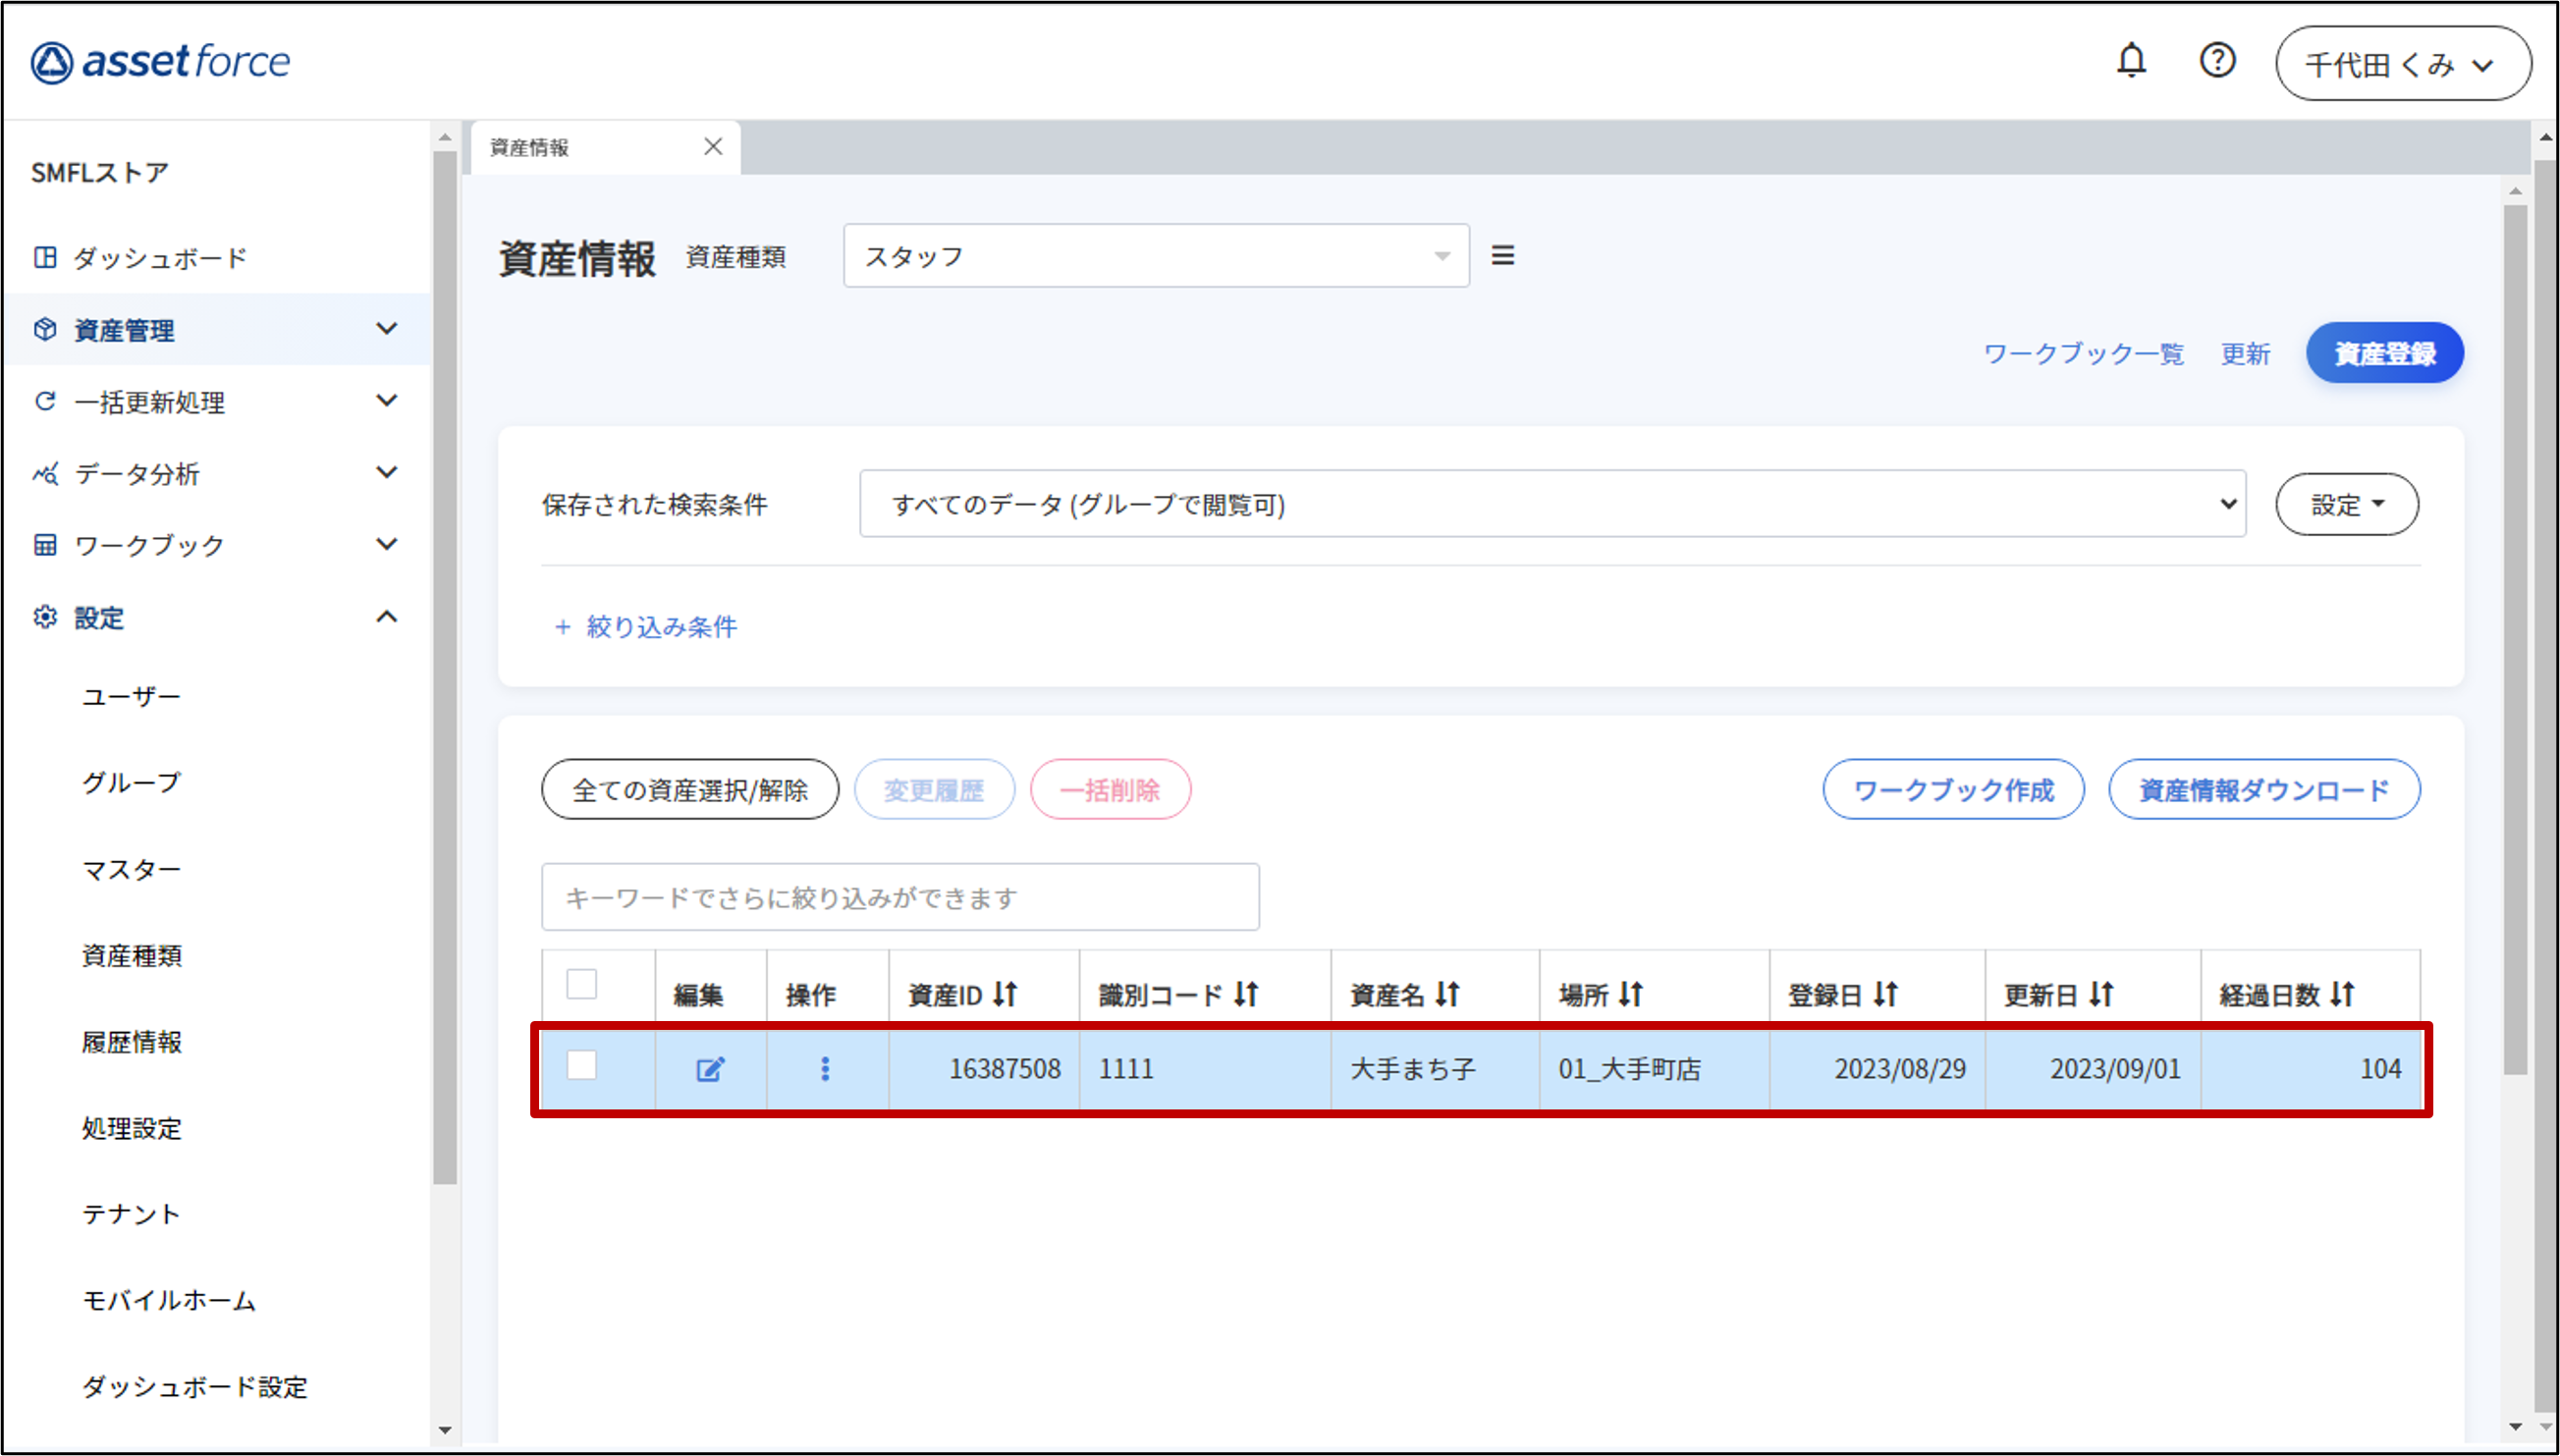Select ユーザー in the sidebar menu

pyautogui.click(x=131, y=695)
